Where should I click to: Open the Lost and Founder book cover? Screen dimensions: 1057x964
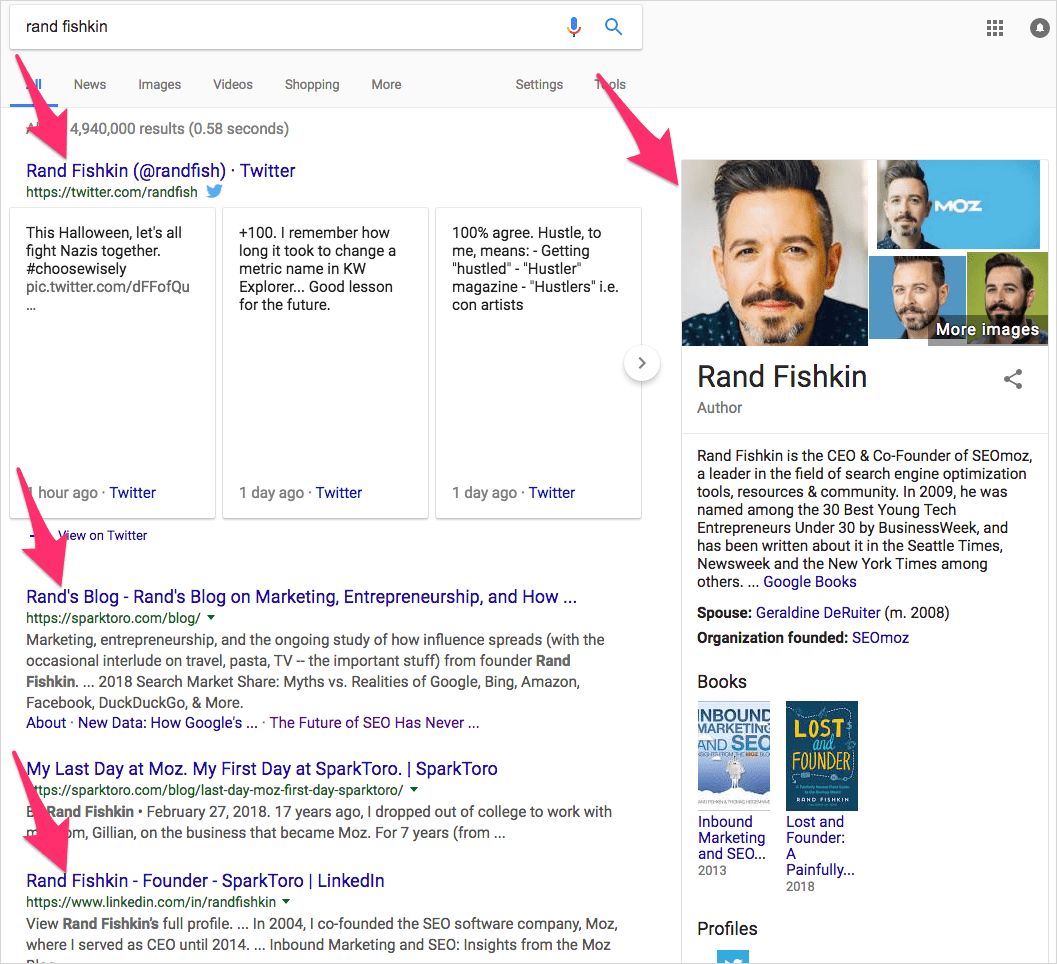(x=822, y=756)
